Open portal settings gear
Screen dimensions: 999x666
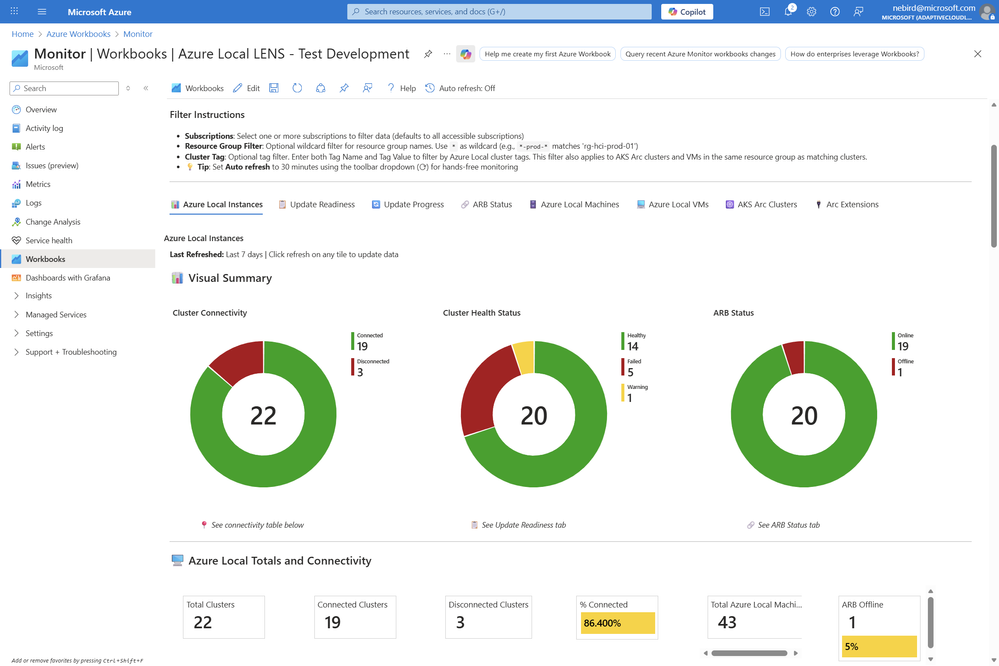(811, 11)
